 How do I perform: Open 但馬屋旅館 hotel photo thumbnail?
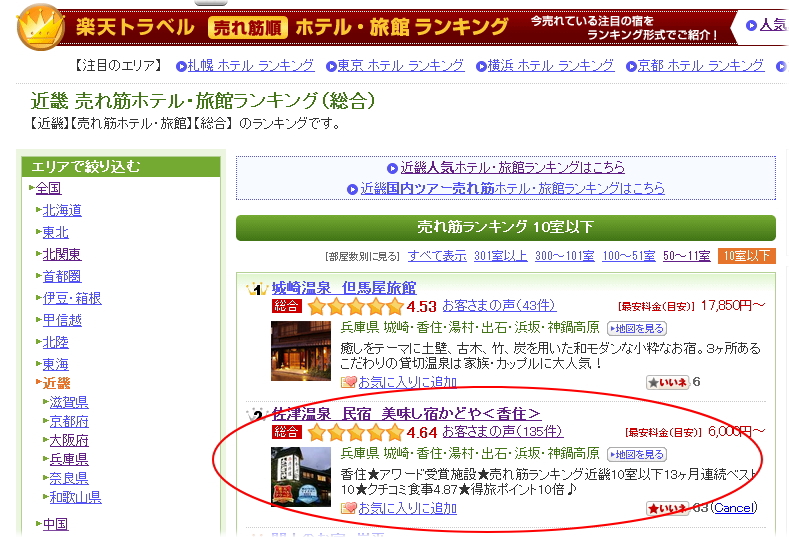coord(301,351)
